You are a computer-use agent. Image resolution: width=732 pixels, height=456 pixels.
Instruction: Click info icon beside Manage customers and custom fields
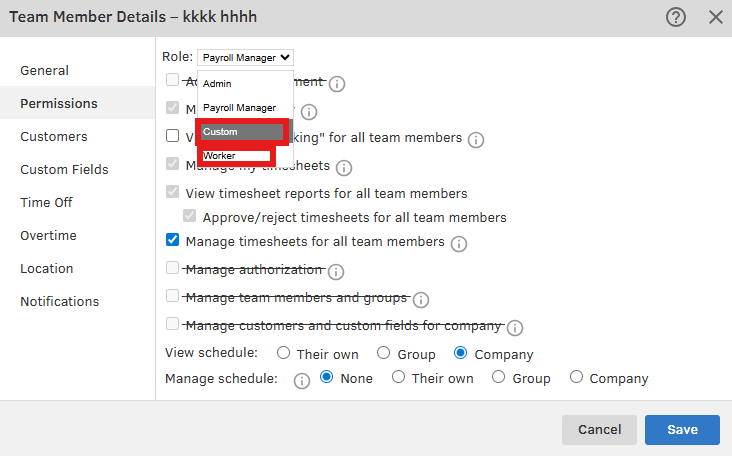pos(515,328)
